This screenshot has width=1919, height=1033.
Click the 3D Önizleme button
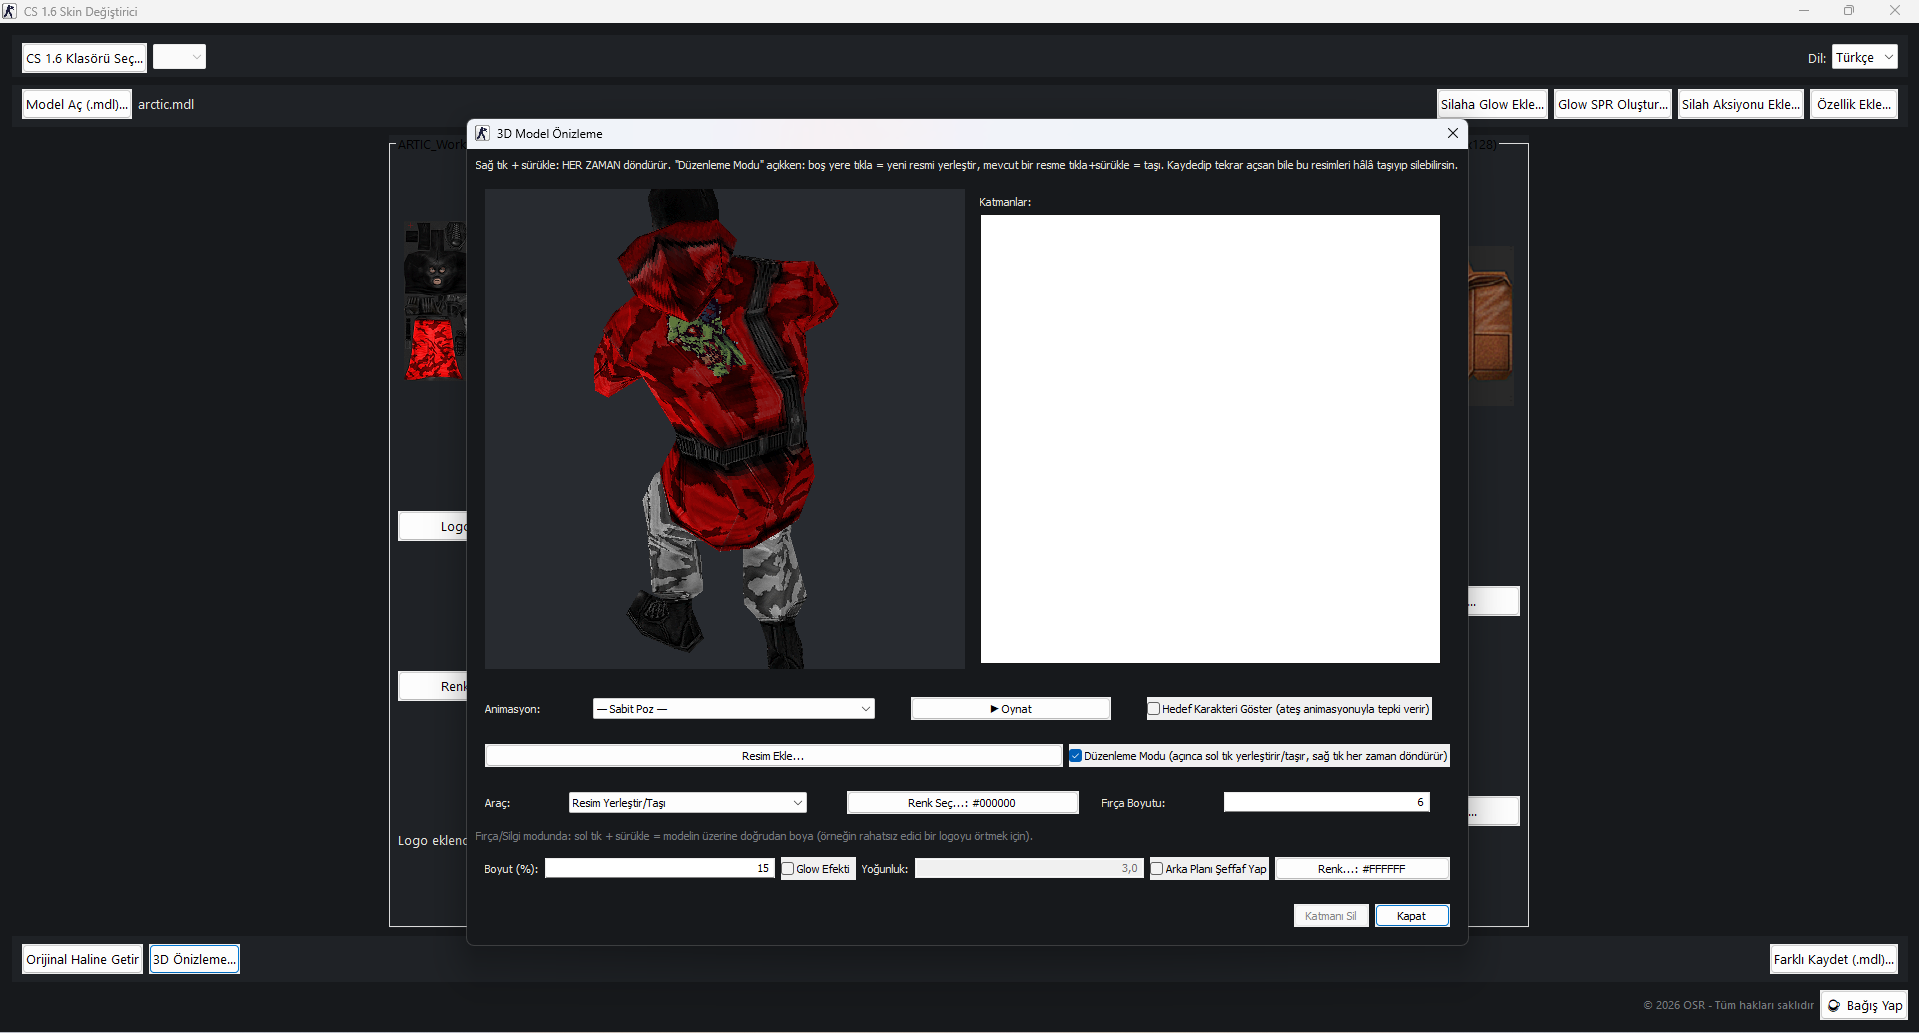195,959
